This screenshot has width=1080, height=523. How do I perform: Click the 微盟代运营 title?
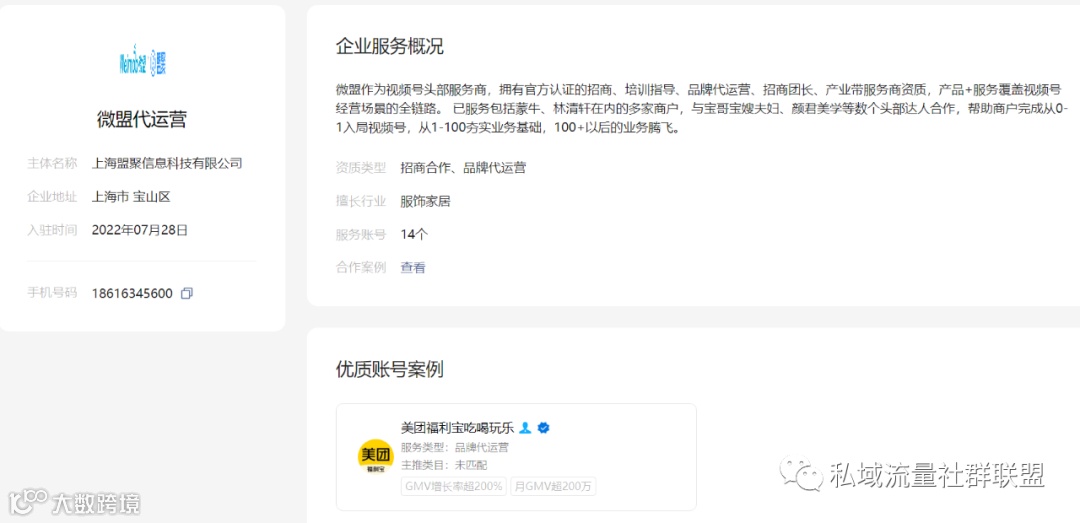142,119
